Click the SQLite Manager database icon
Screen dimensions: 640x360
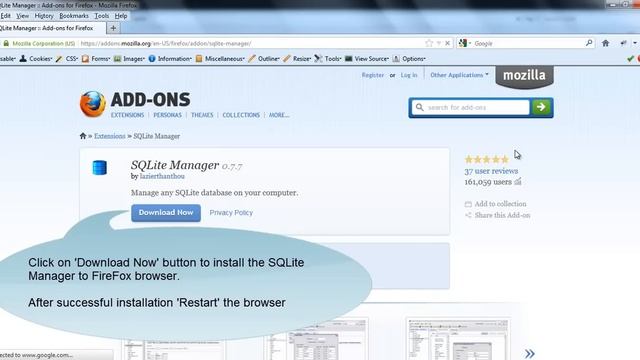coord(100,168)
